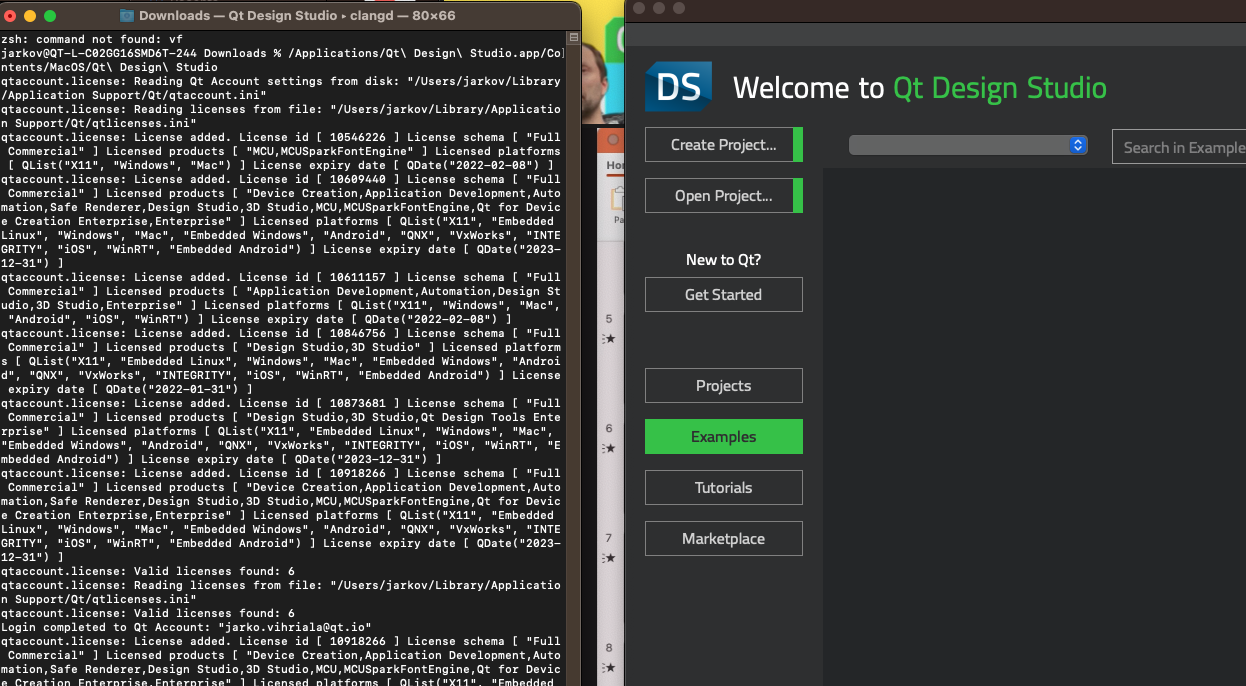Minimize the Terminal window with the yellow button
Viewport: 1246px width, 686px height.
(x=30, y=16)
